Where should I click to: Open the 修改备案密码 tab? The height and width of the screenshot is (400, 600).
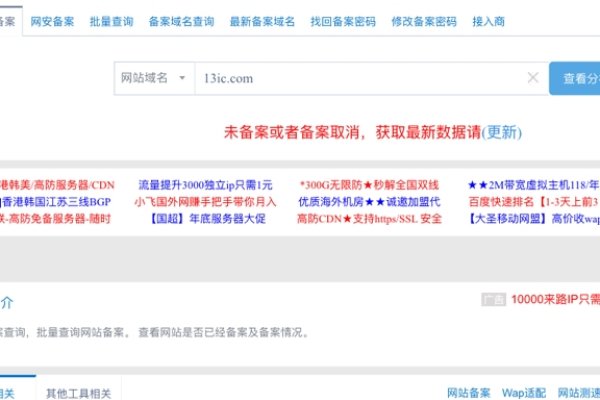coord(424,21)
